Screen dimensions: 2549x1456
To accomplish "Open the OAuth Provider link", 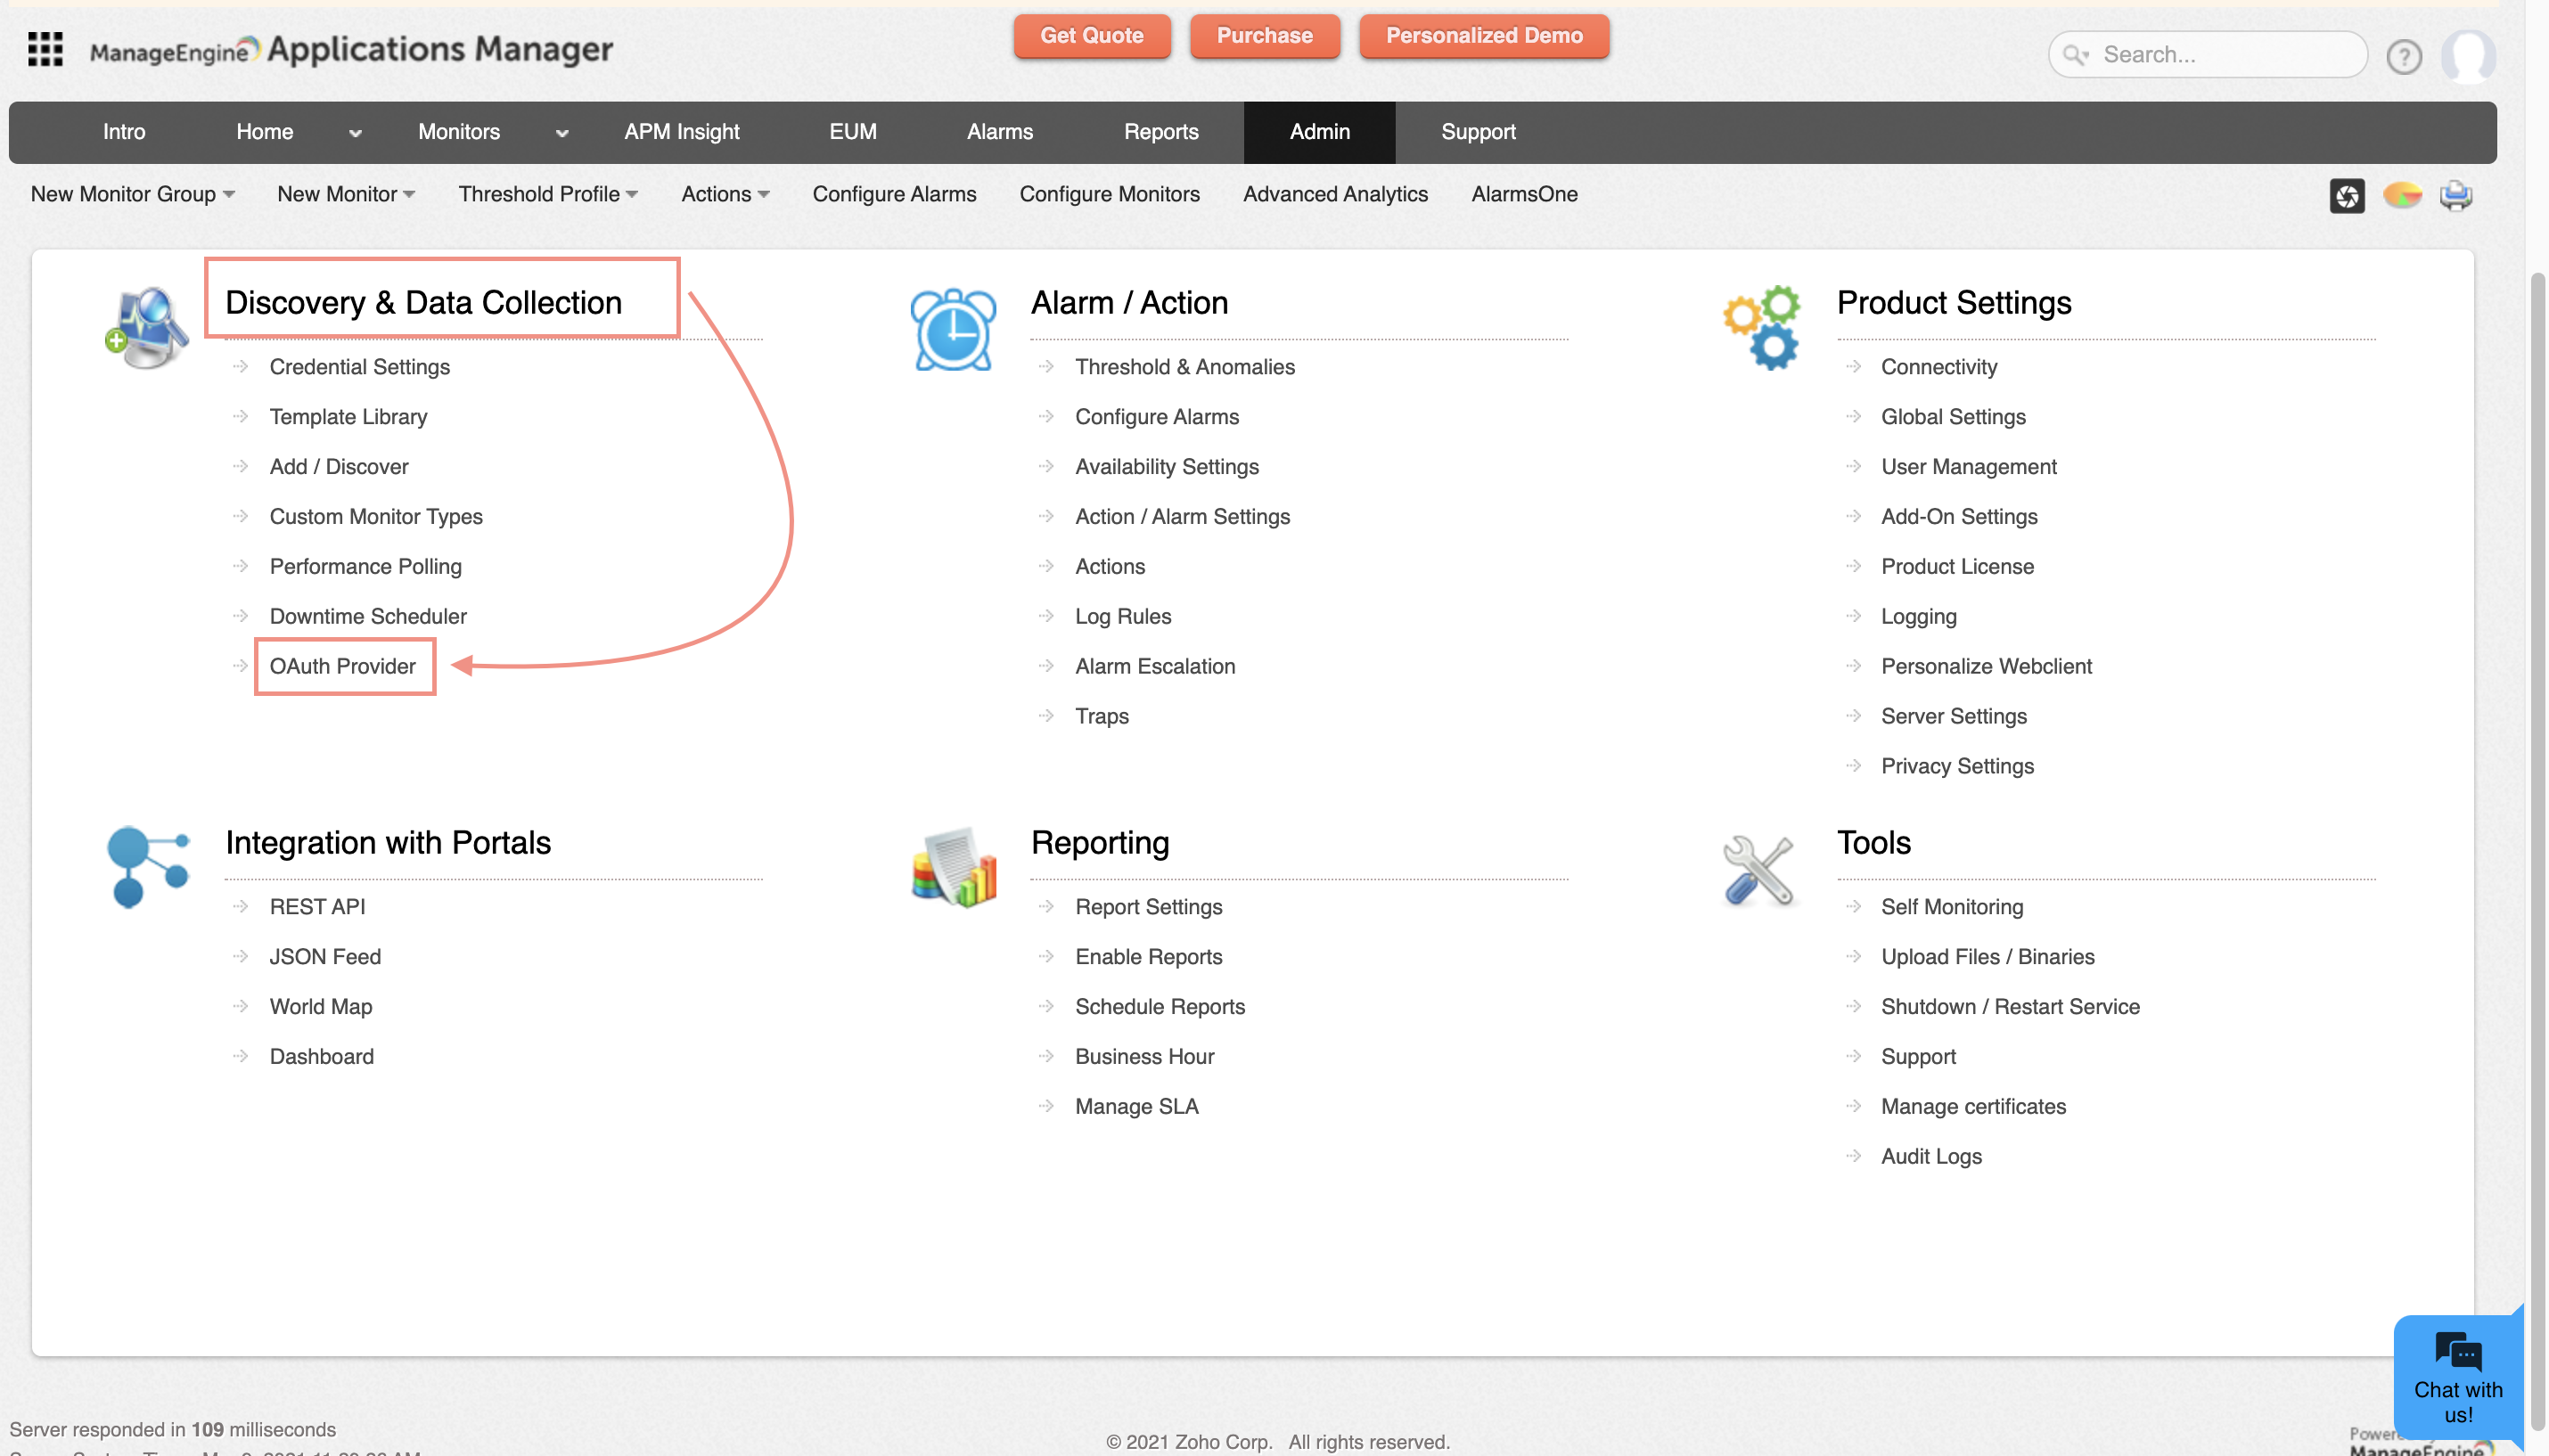I will (342, 666).
